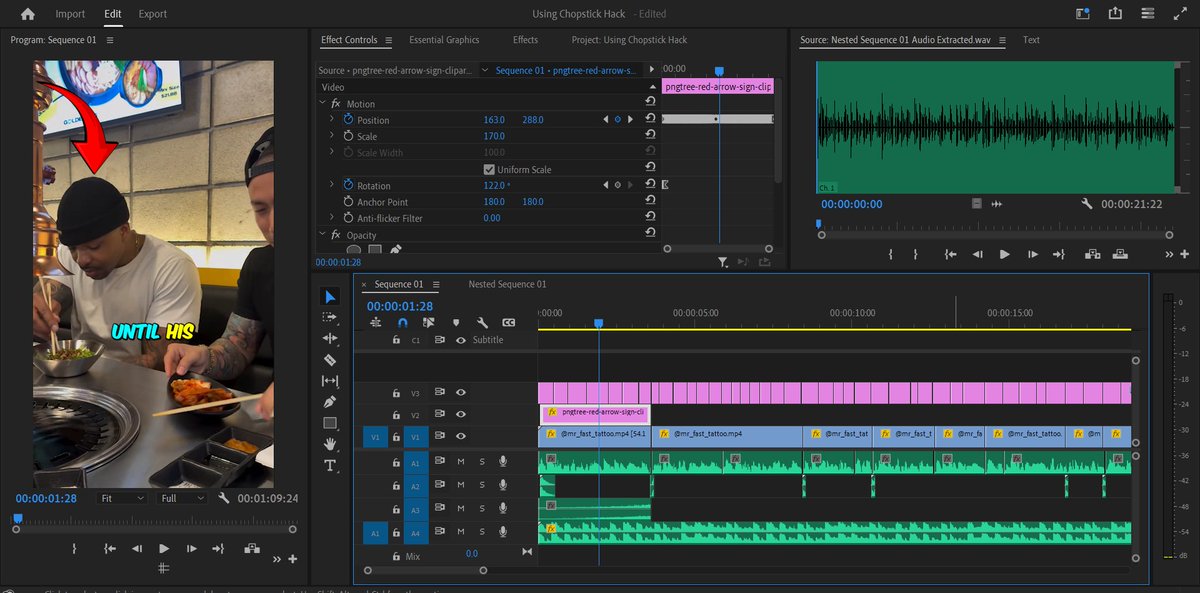Image resolution: width=1200 pixels, height=593 pixels.
Task: Open Program Monitor settings wrench
Action: (x=224, y=498)
